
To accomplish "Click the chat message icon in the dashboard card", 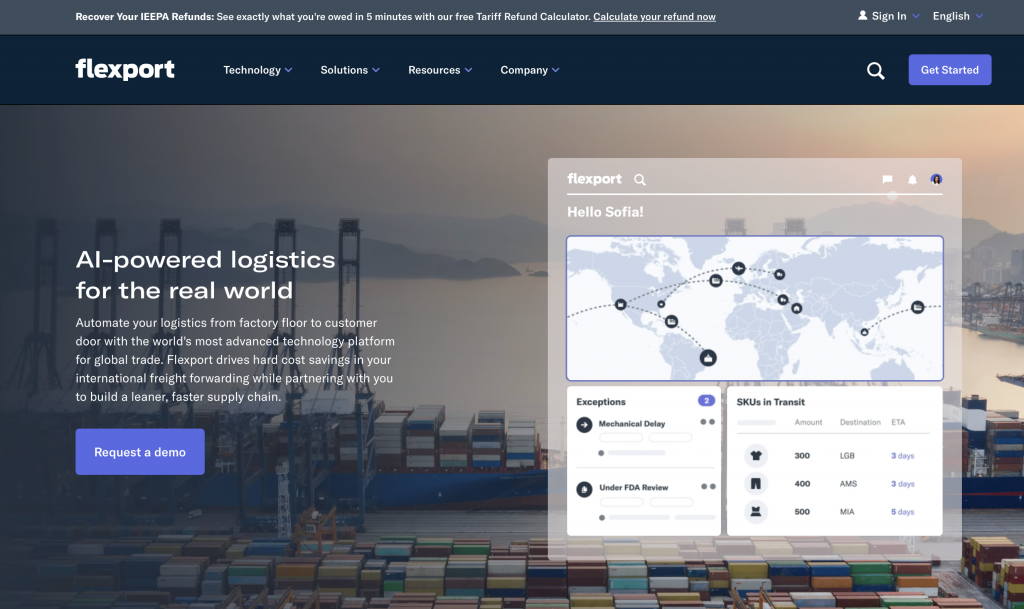I will pos(887,180).
